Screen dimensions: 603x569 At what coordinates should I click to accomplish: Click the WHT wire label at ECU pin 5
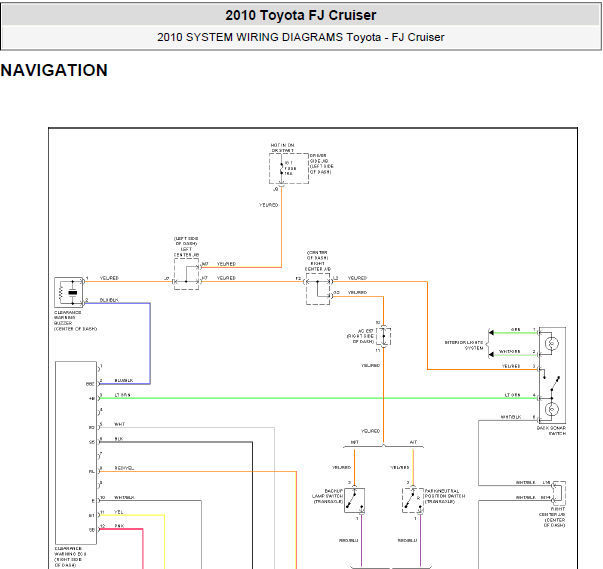[120, 424]
